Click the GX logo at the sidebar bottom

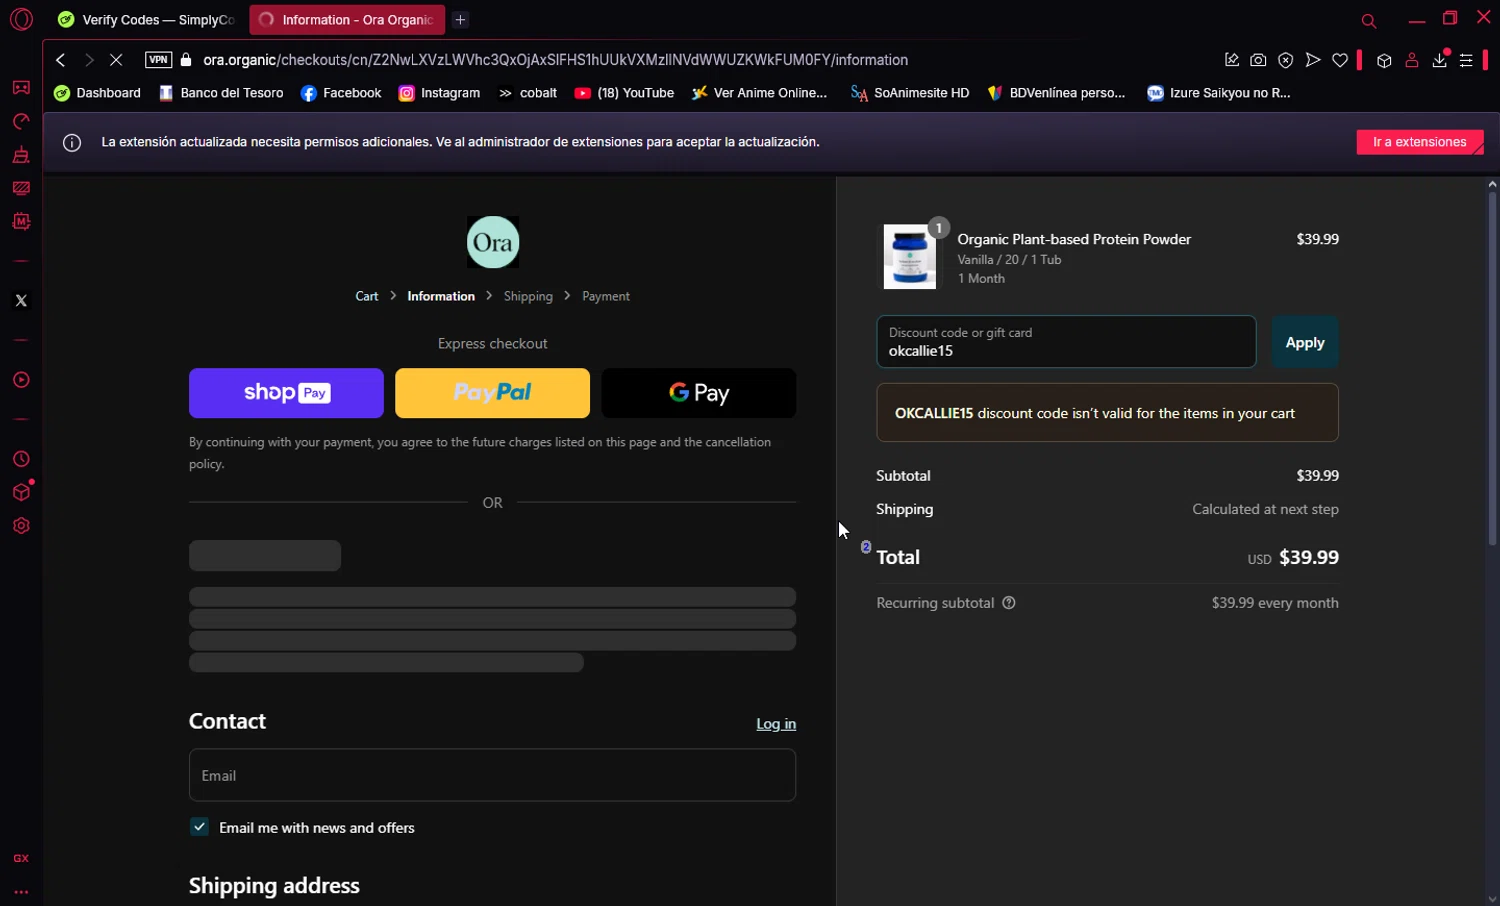pos(21,858)
